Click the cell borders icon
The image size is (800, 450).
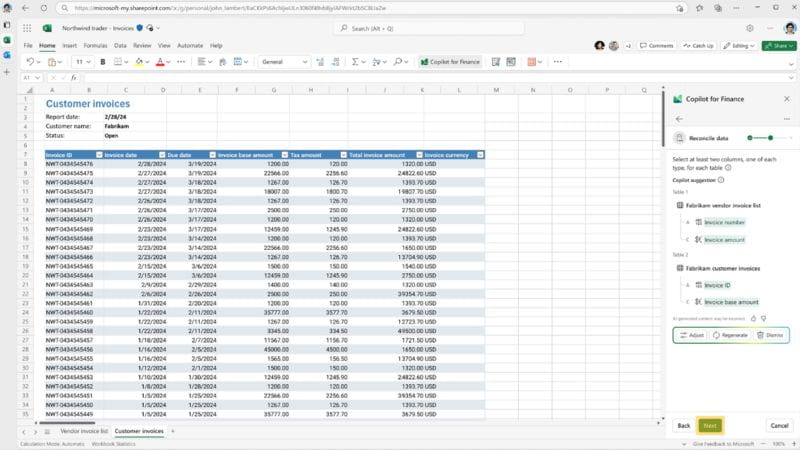click(117, 62)
